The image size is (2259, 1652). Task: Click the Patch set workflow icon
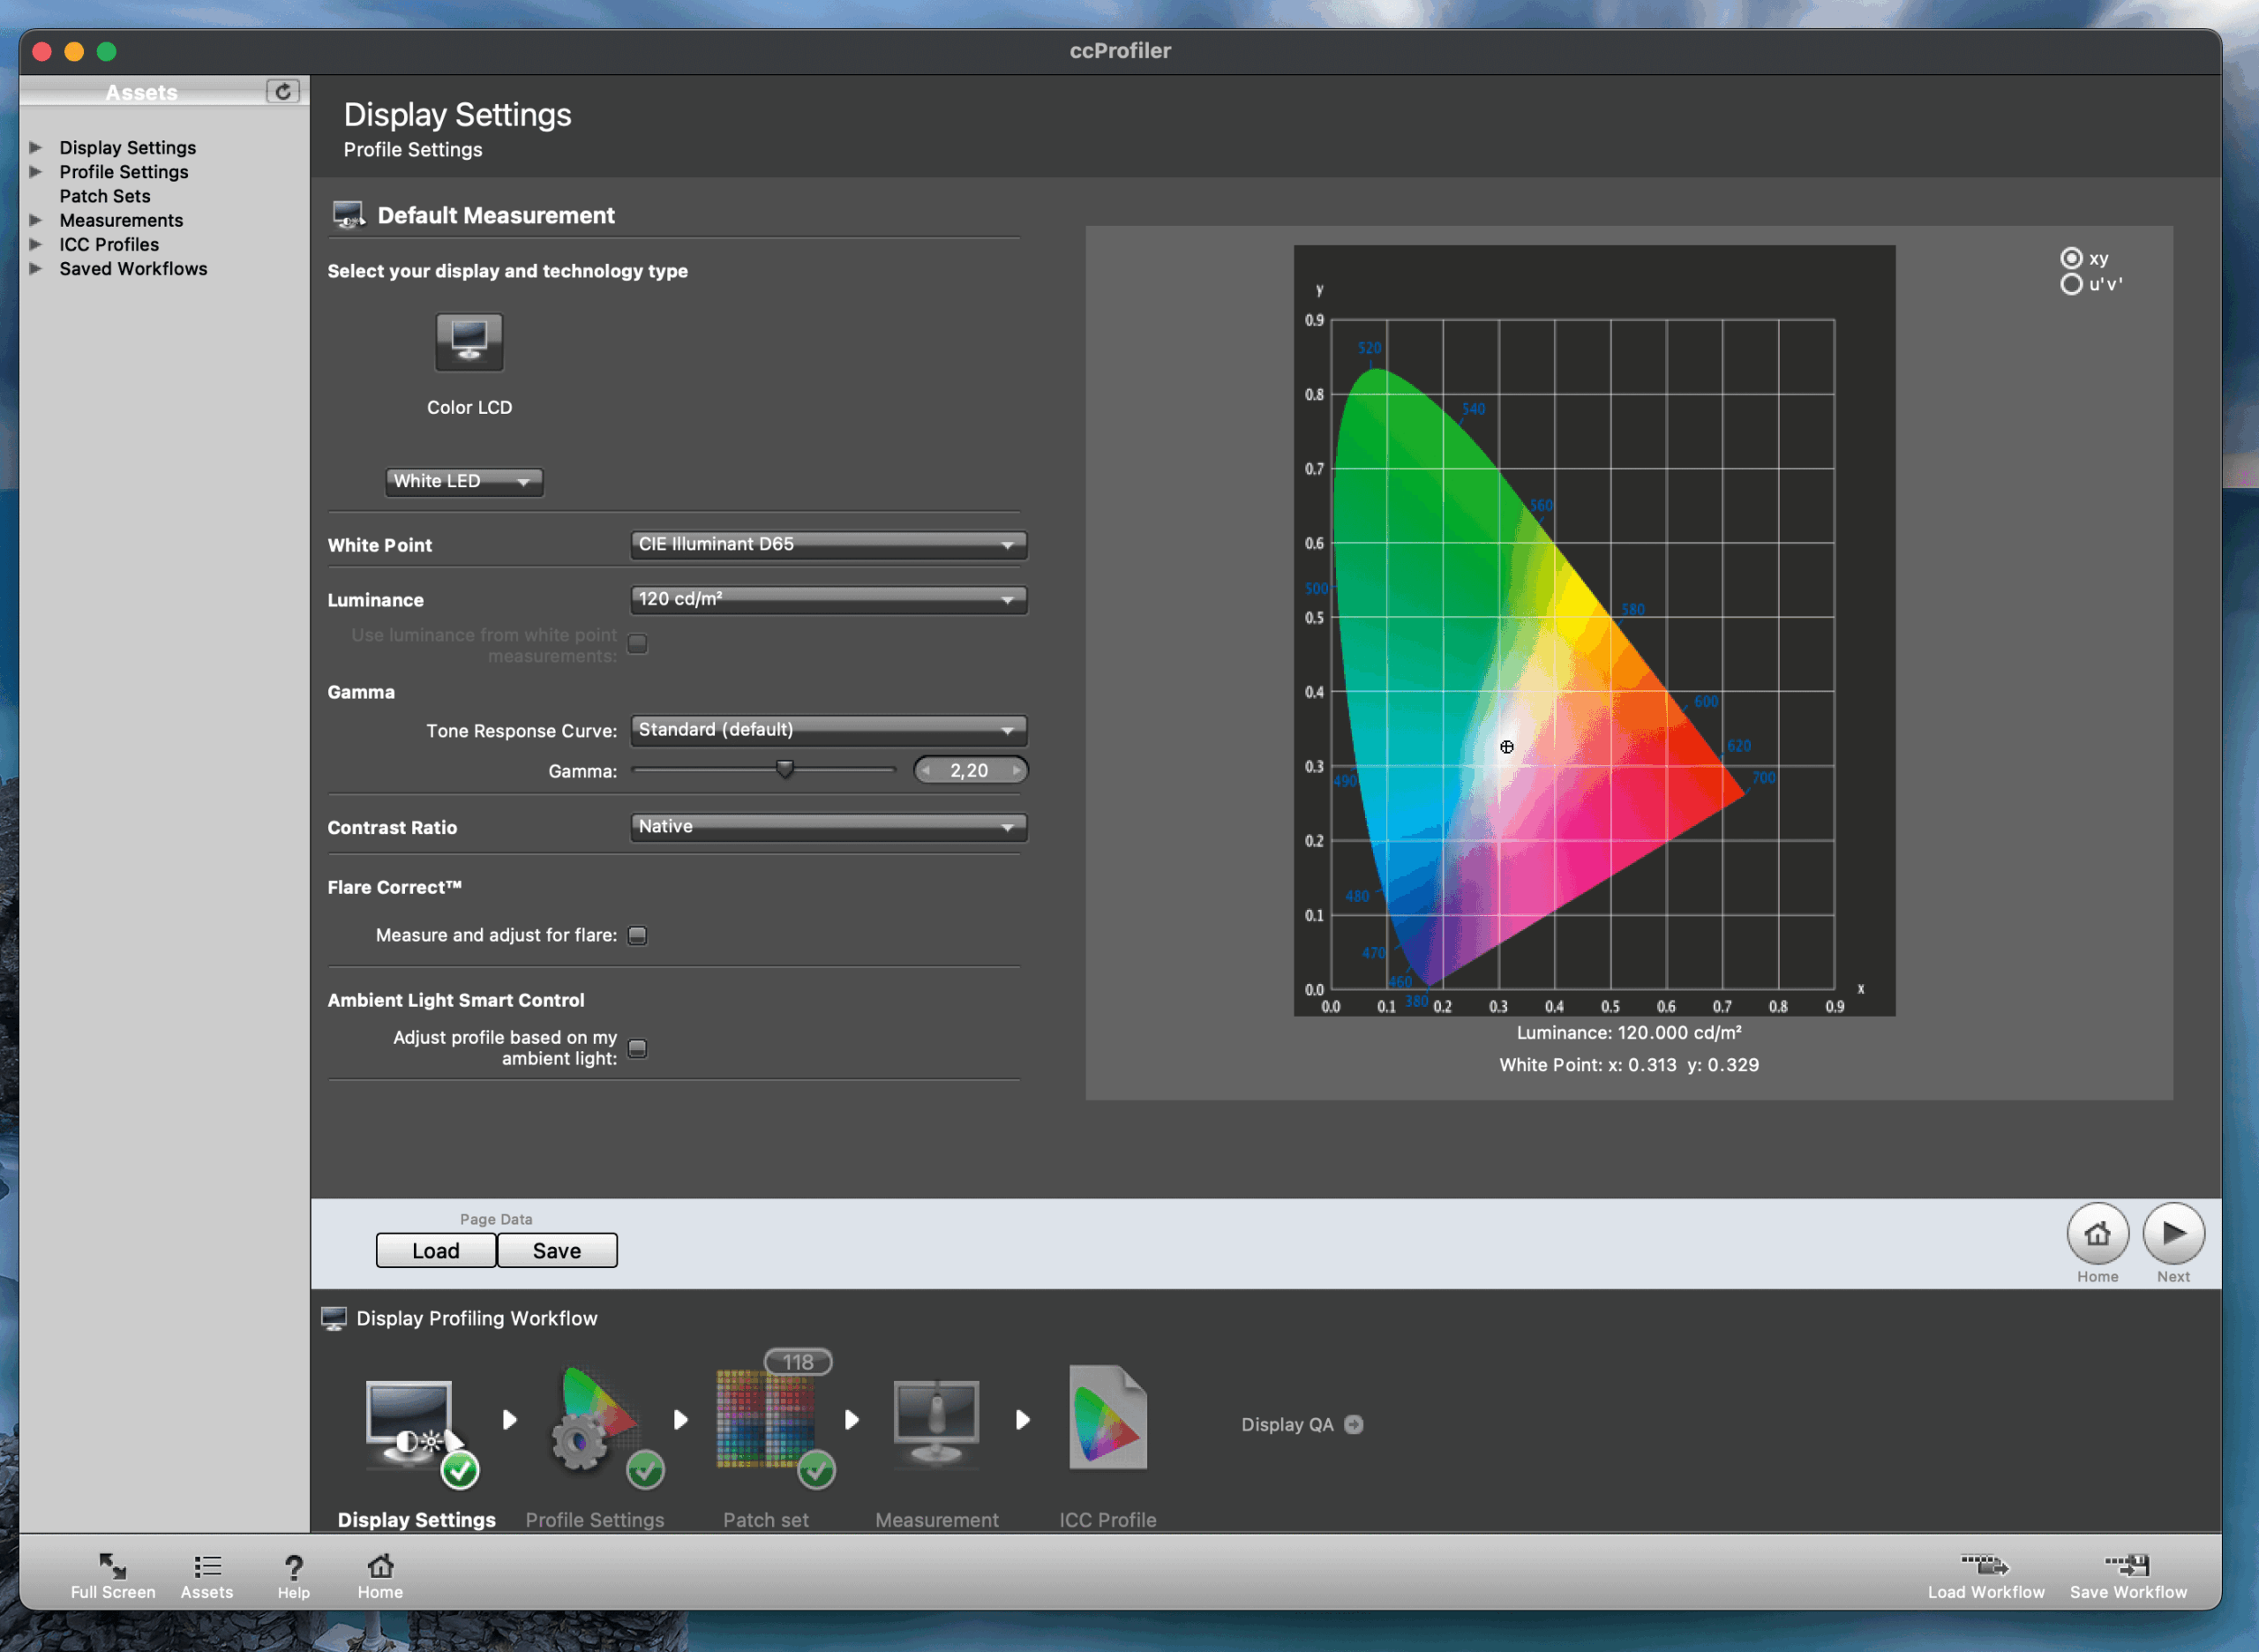[766, 1420]
